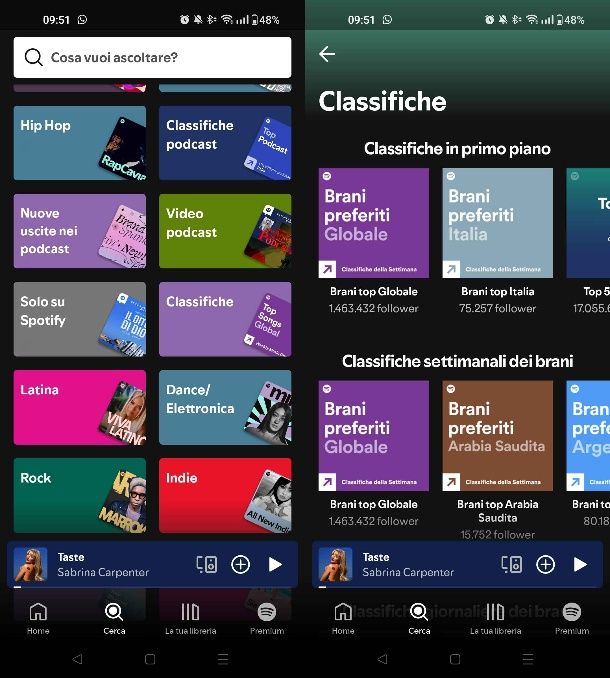Tap Android back button on right screen

[383, 659]
